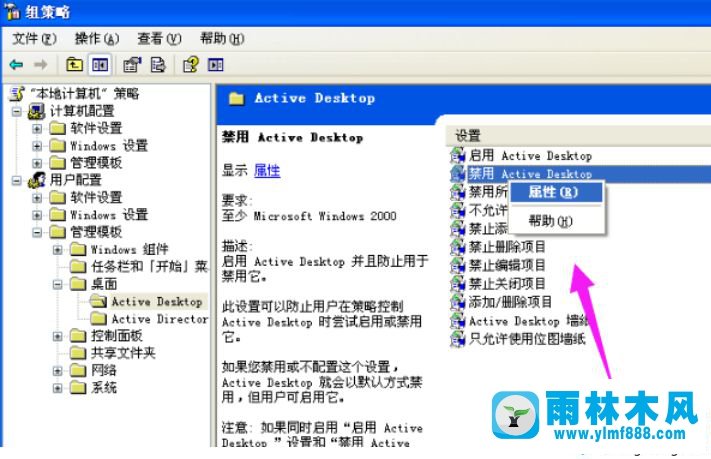Image resolution: width=711 pixels, height=459 pixels.
Task: Click the 计算机配置 computer icon
Action: [37, 111]
